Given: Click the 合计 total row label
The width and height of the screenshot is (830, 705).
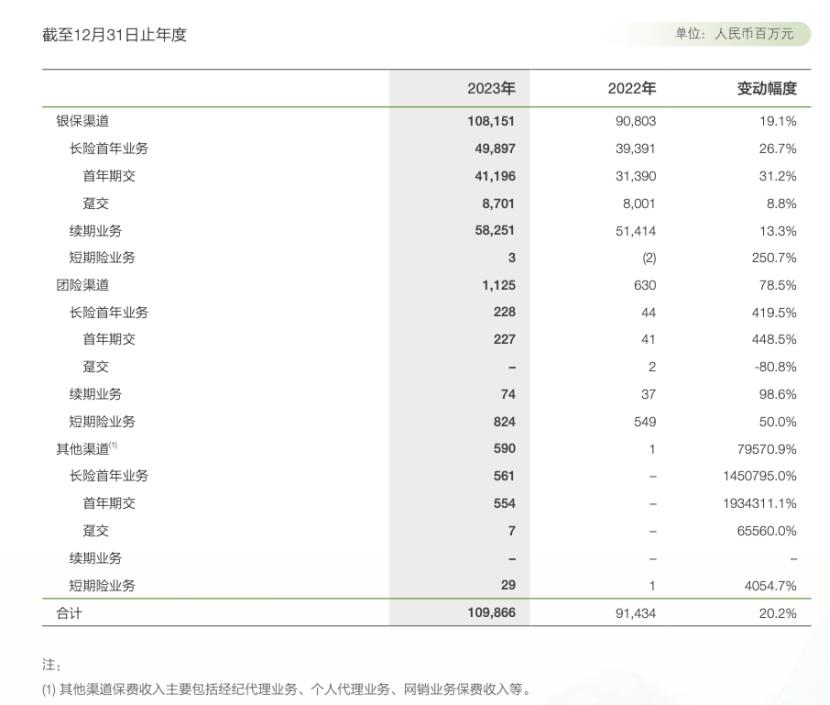Looking at the screenshot, I should [x=69, y=613].
